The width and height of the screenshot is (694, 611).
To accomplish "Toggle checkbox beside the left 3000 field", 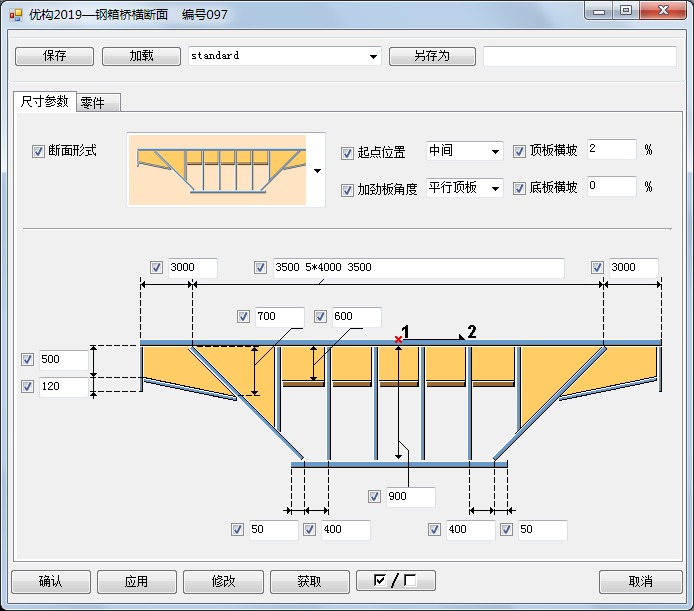I will point(156,267).
